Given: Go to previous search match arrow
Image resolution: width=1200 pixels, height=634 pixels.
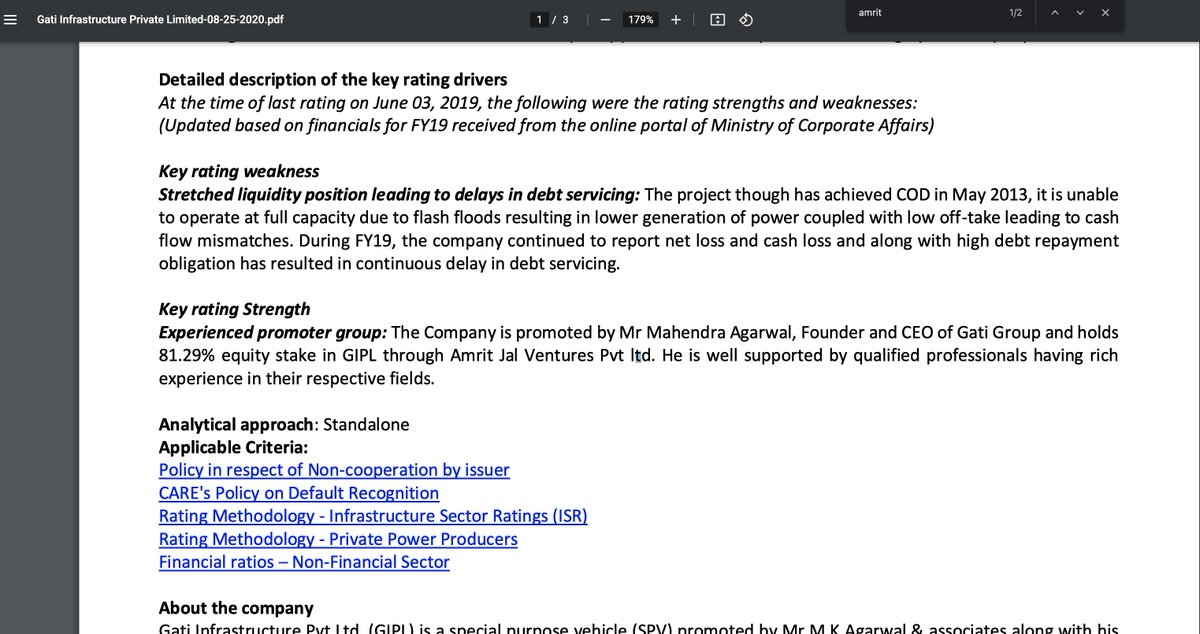Looking at the screenshot, I should point(1054,12).
